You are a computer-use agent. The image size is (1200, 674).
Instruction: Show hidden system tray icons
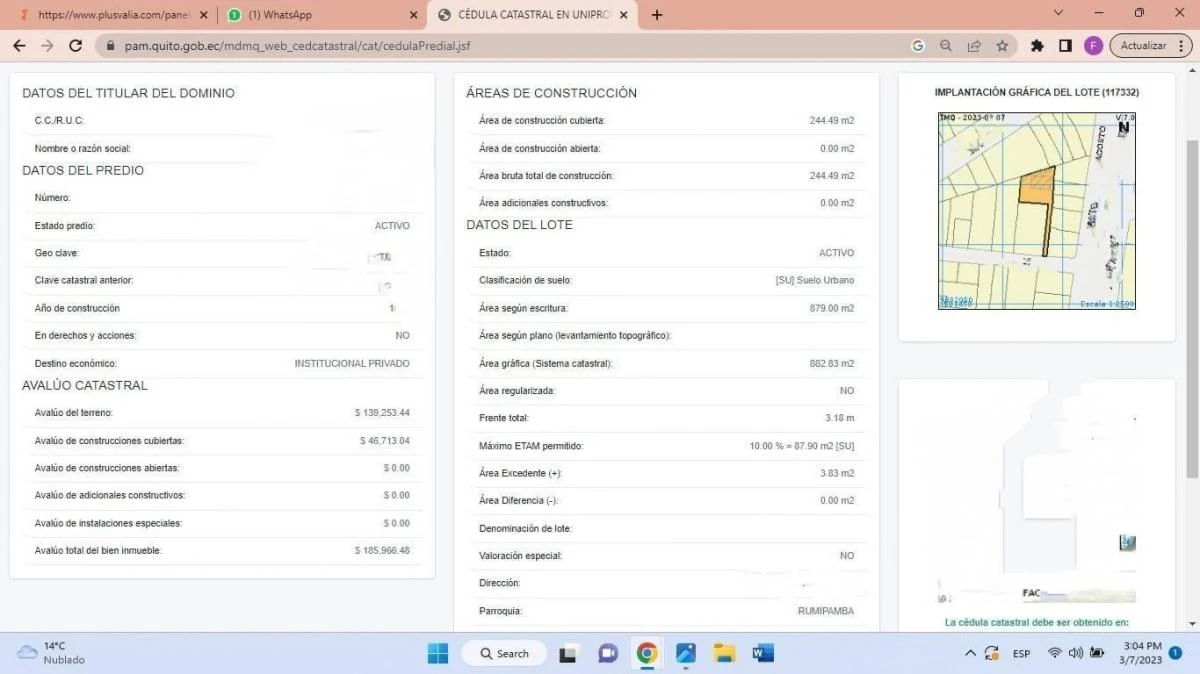pyautogui.click(x=969, y=653)
